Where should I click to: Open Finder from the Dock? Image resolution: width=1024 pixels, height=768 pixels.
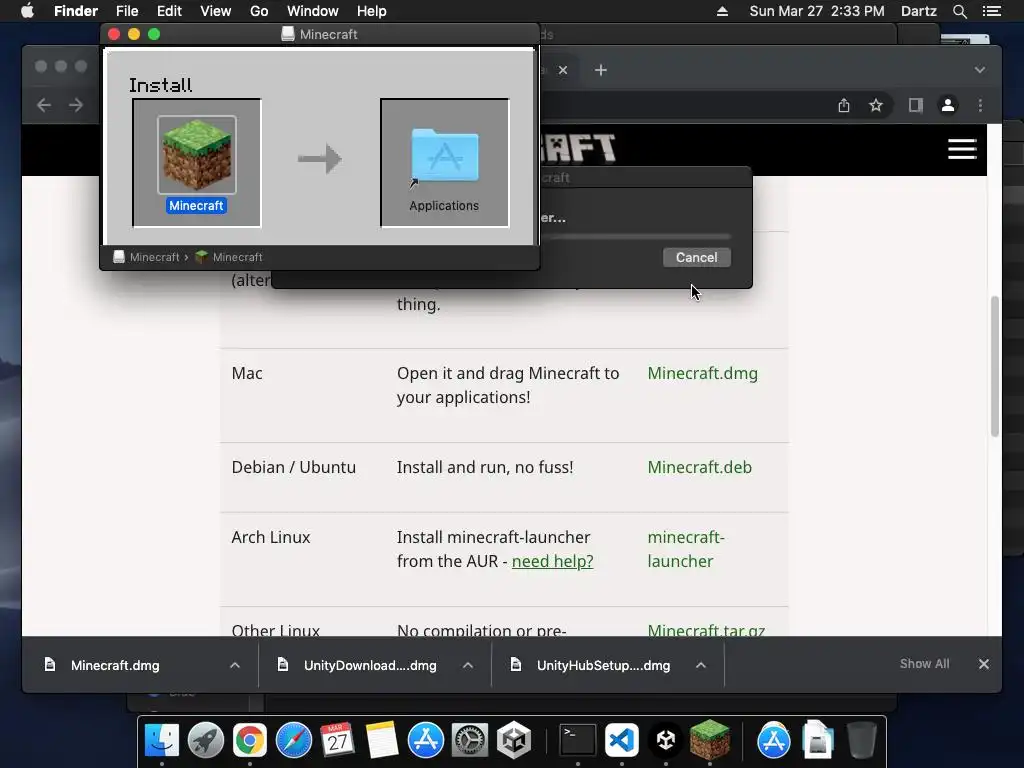(161, 740)
